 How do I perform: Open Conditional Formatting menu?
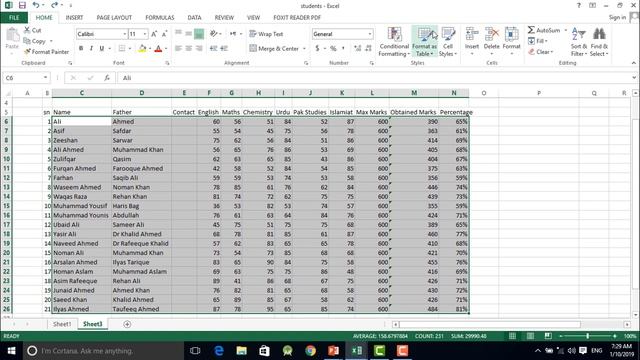pos(394,42)
